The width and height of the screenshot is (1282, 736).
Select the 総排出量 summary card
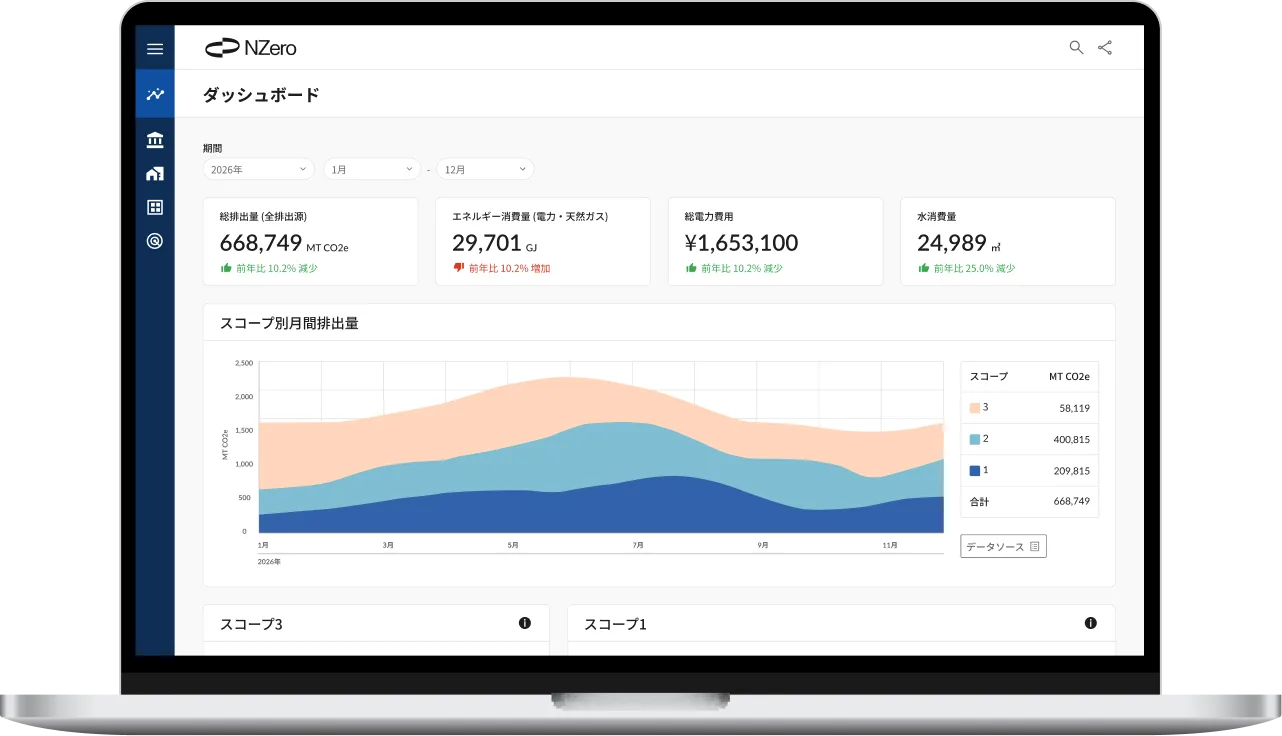point(310,242)
